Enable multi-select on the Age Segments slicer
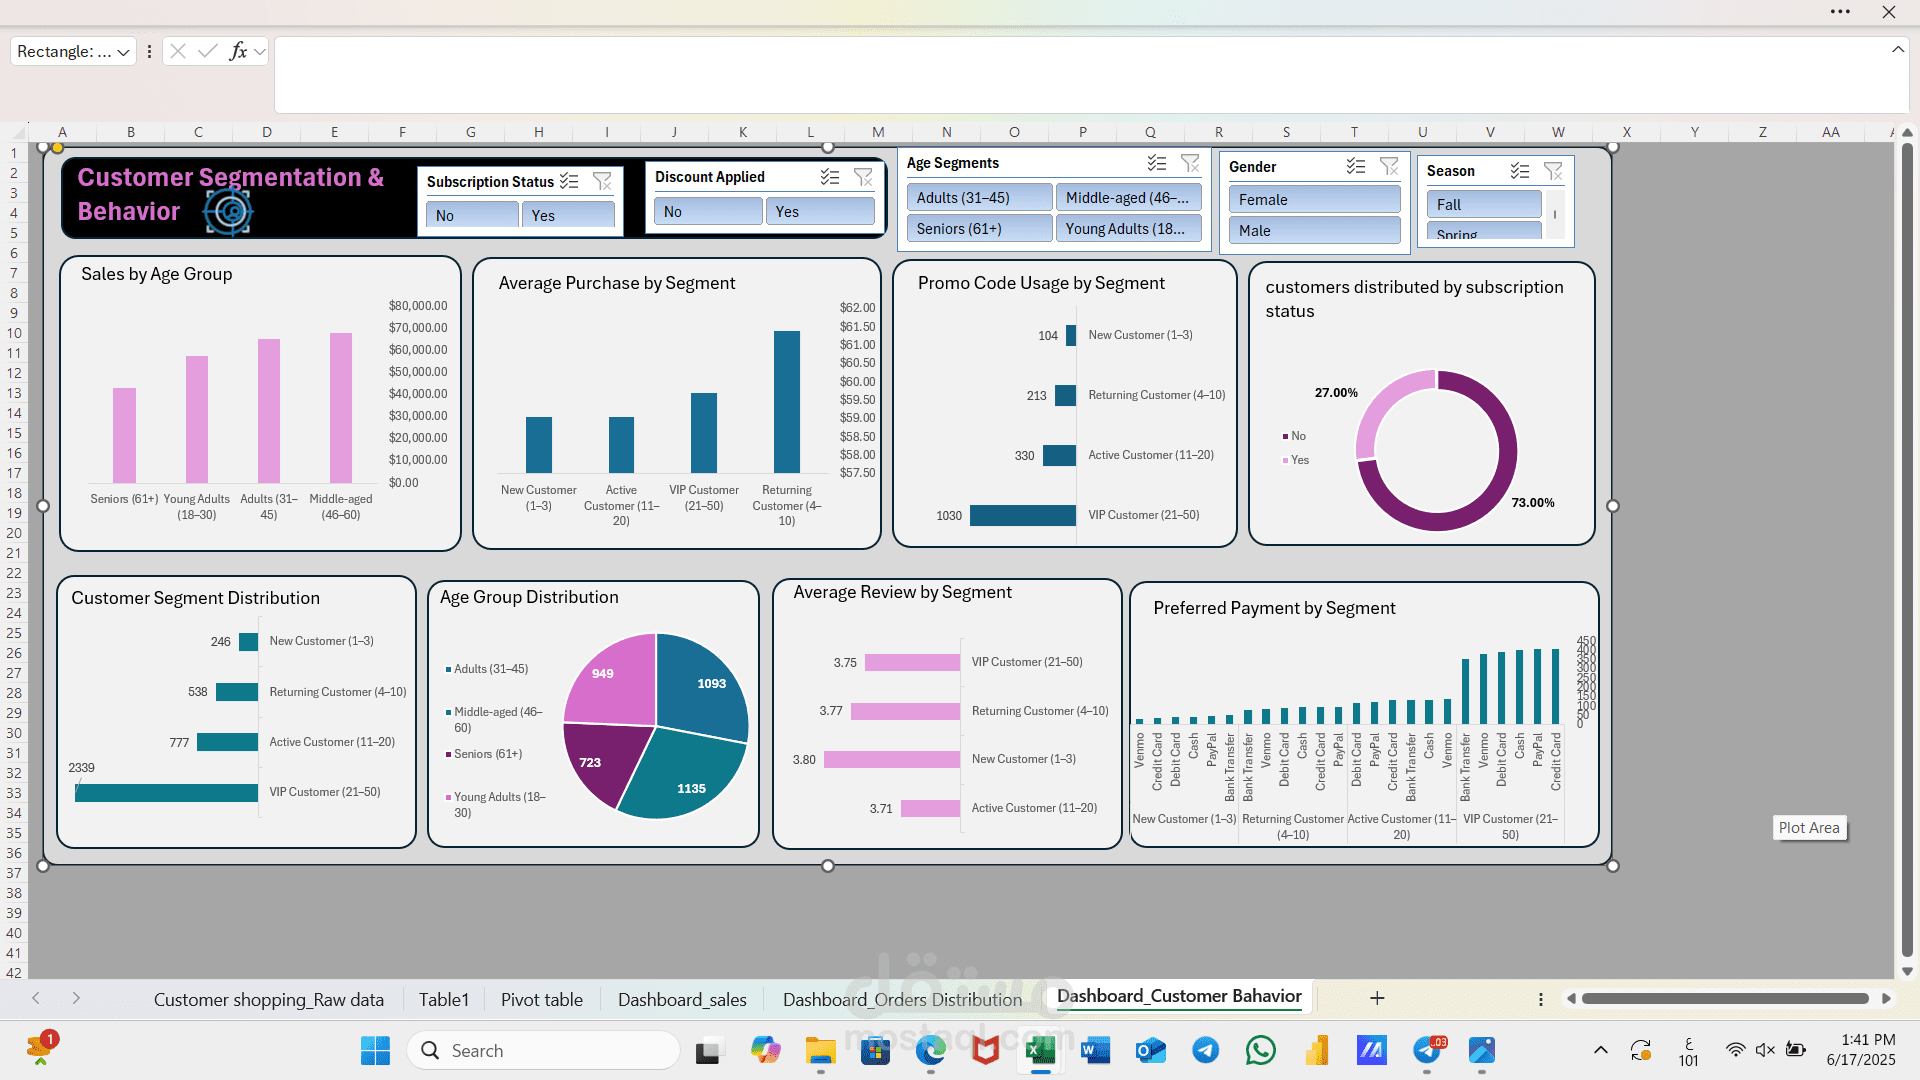 coord(1157,162)
